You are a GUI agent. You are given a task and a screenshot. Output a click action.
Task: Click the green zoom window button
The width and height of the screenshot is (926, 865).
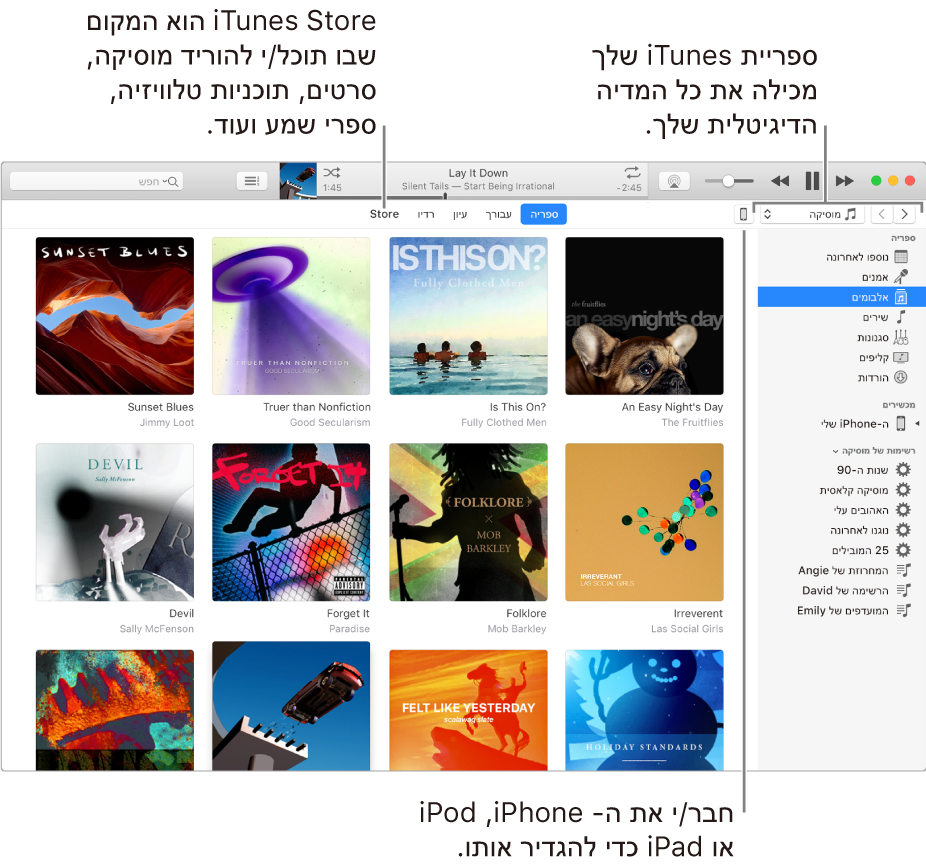tap(876, 181)
